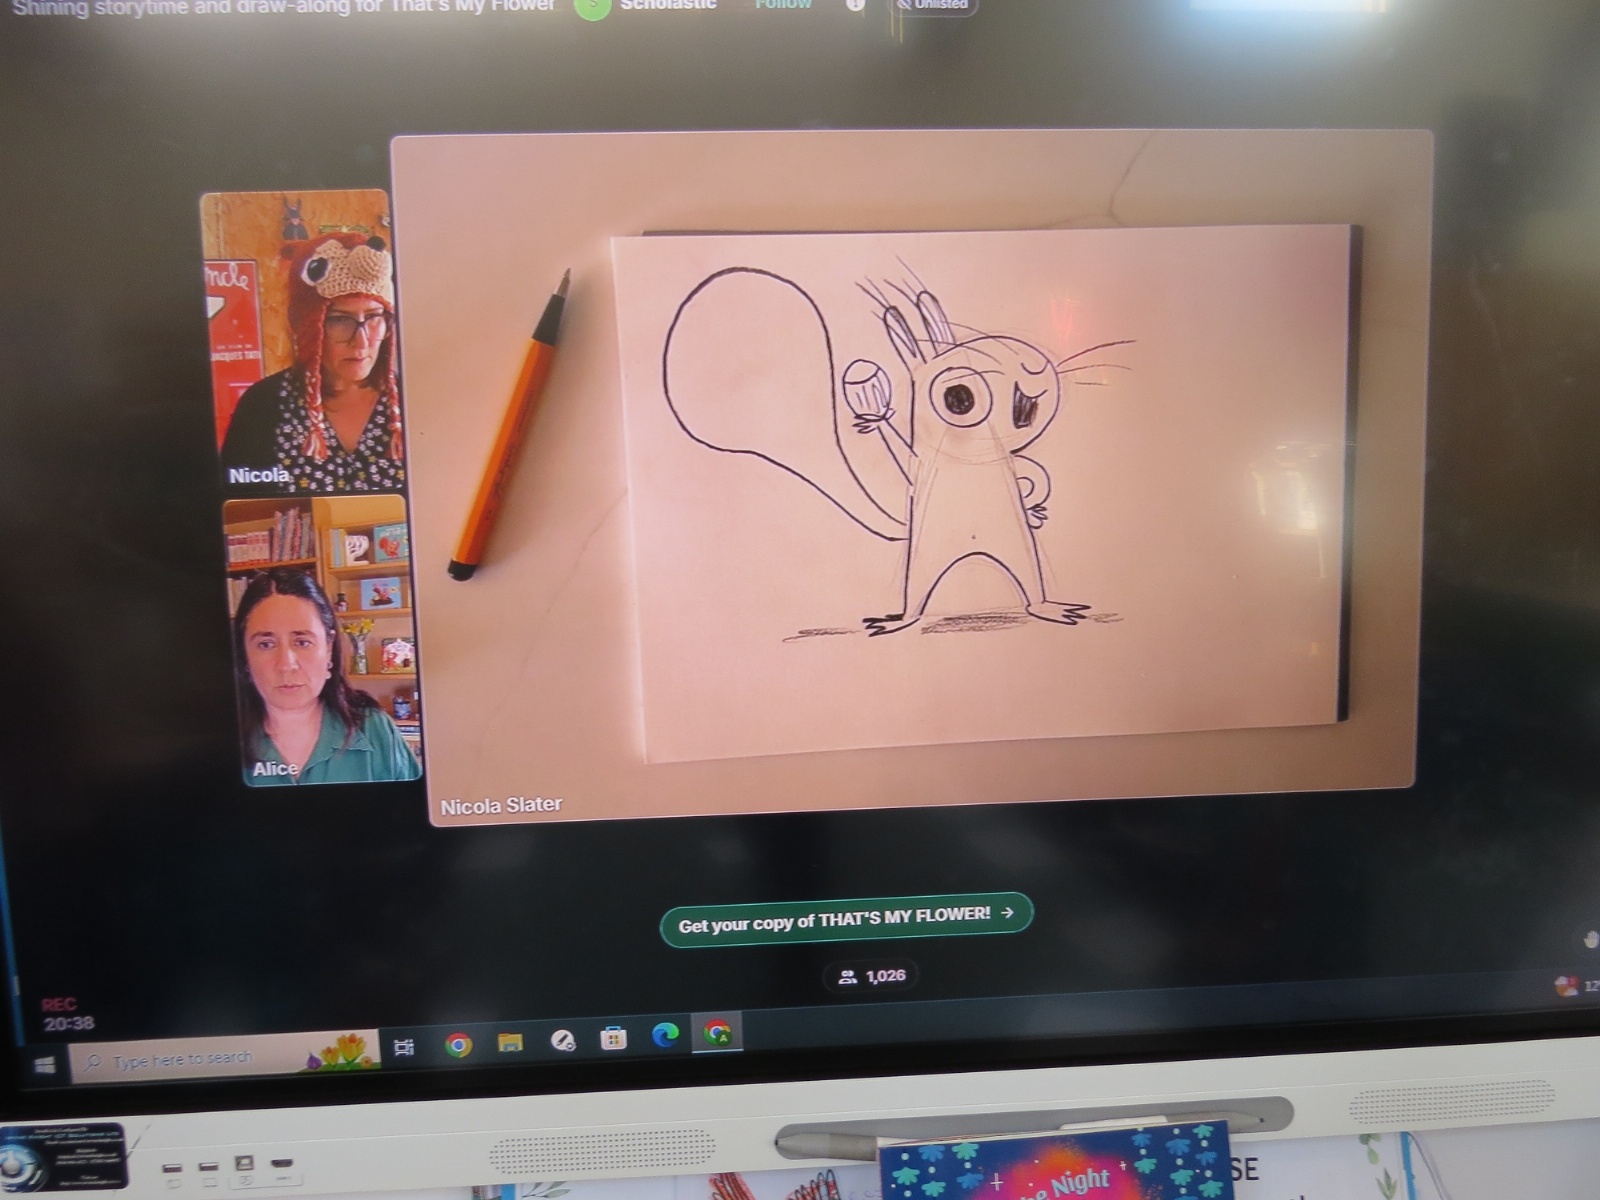Image resolution: width=1600 pixels, height=1200 pixels.
Task: Click the Windows Start button
Action: pos(45,1066)
